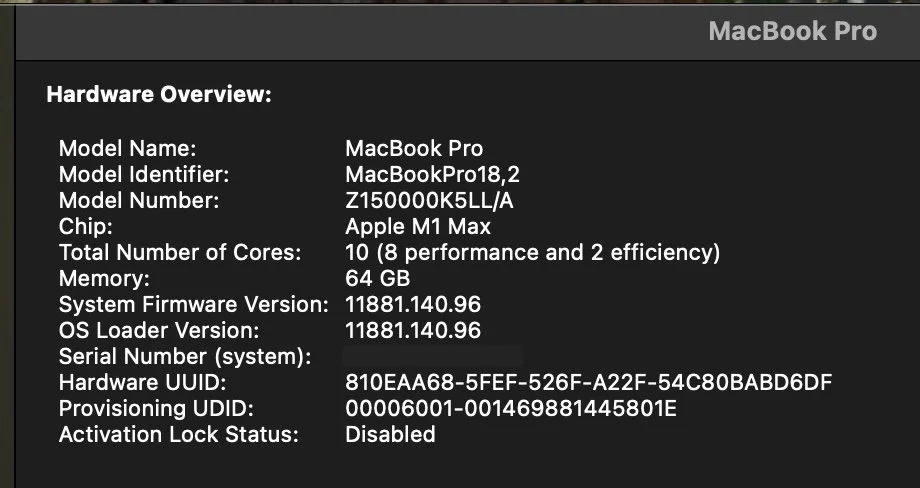Click the Model Name label
Image resolution: width=920 pixels, height=488 pixels.
coord(127,148)
